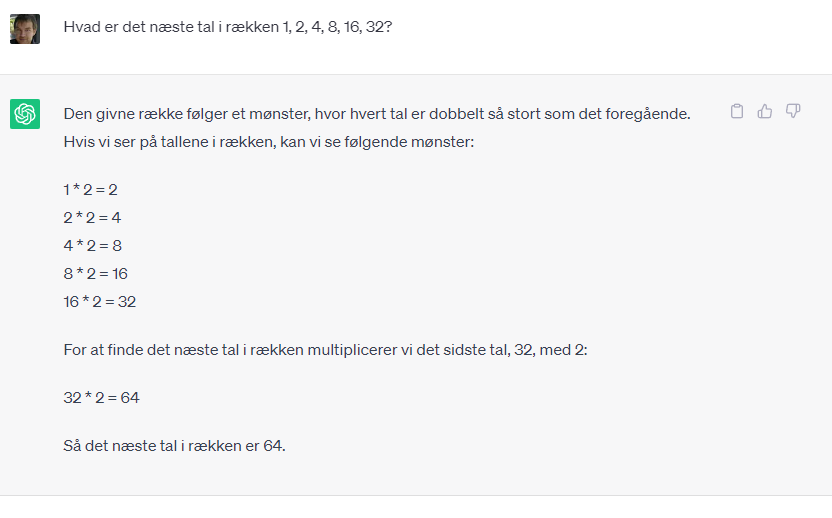Click the question starting with "Hvad er det næste tal"

click(227, 27)
